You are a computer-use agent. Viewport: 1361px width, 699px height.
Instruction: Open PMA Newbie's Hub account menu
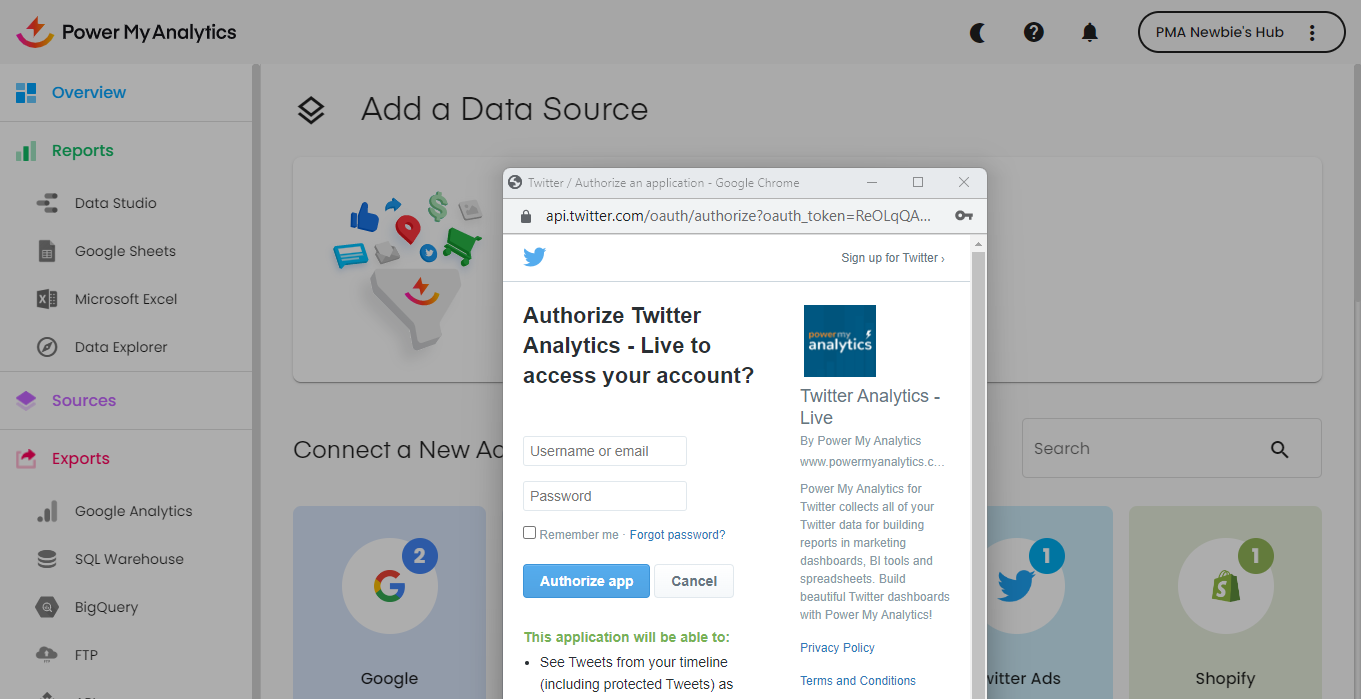point(1241,32)
